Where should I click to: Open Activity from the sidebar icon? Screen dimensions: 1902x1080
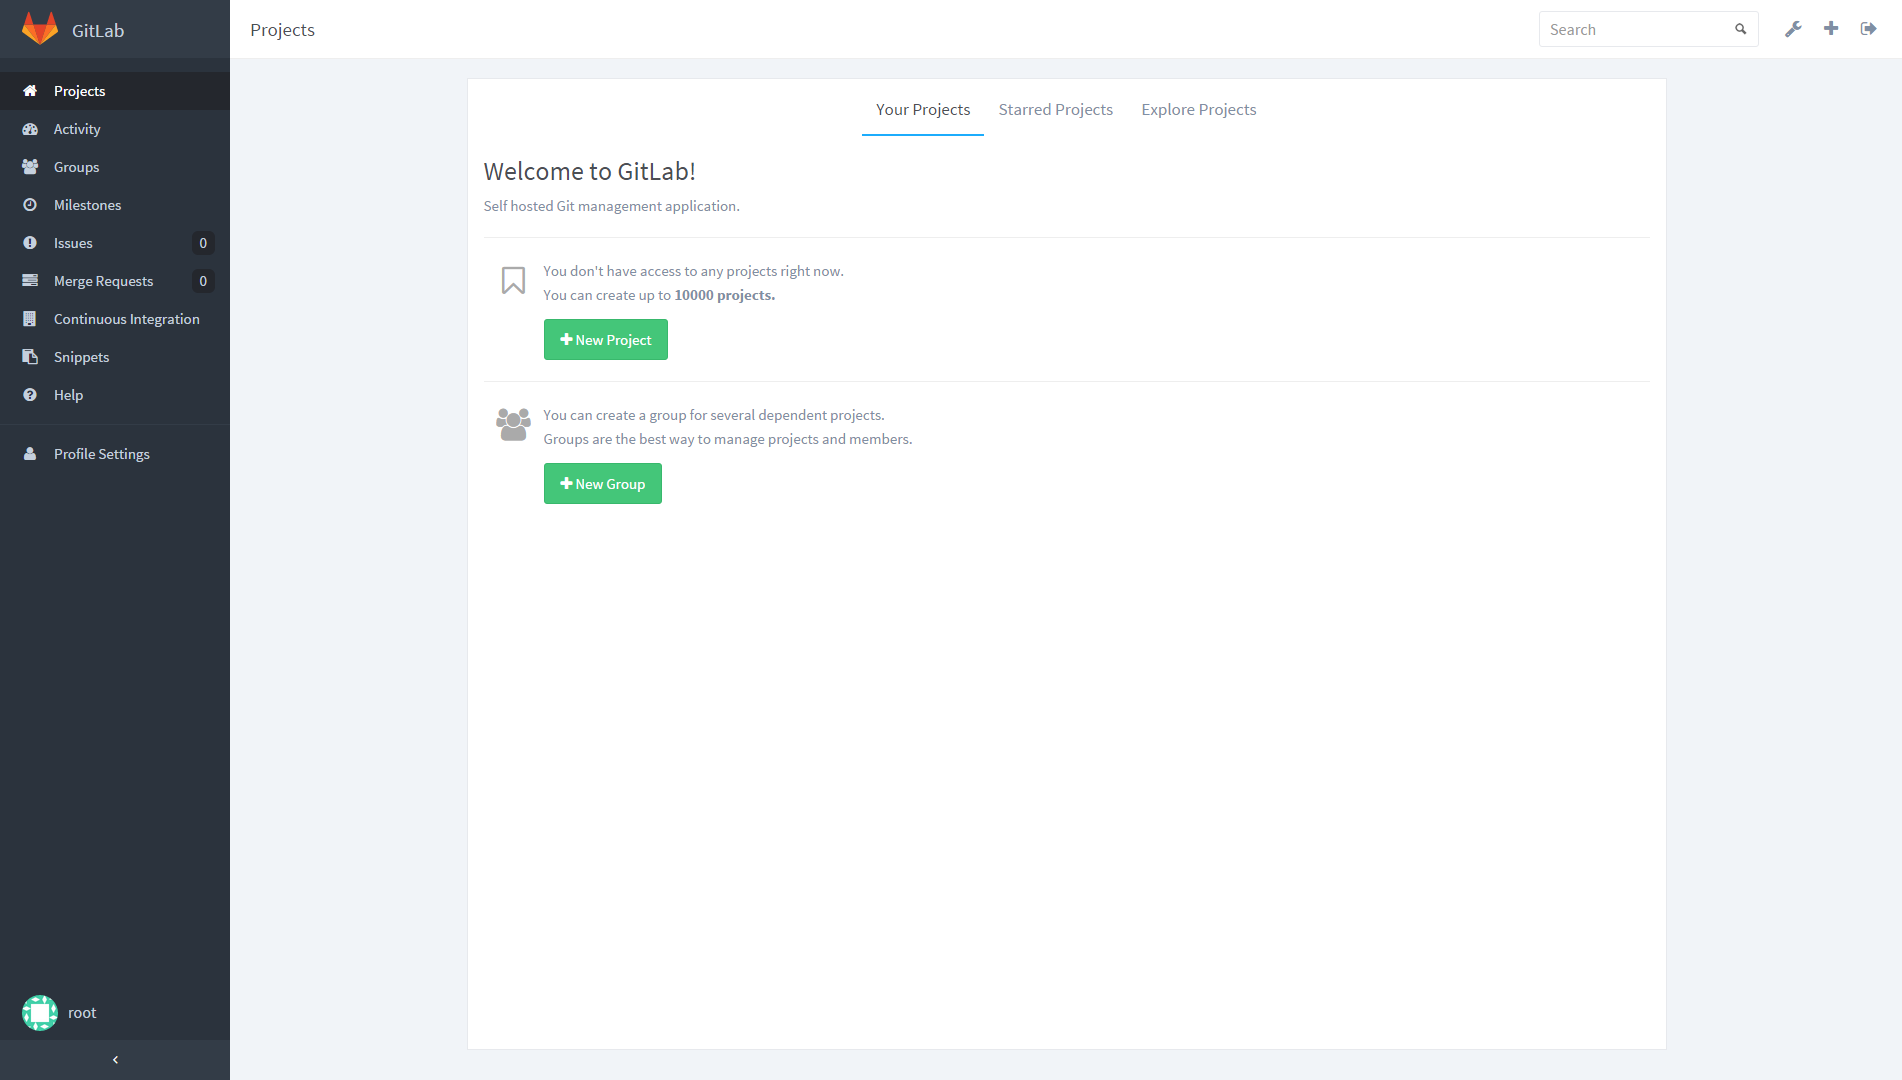[x=32, y=129]
